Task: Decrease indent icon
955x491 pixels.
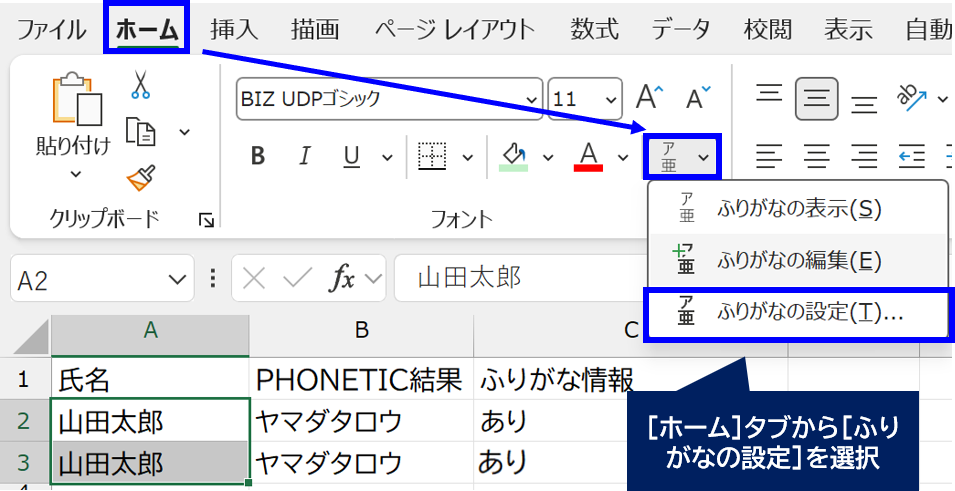Action: (x=911, y=157)
